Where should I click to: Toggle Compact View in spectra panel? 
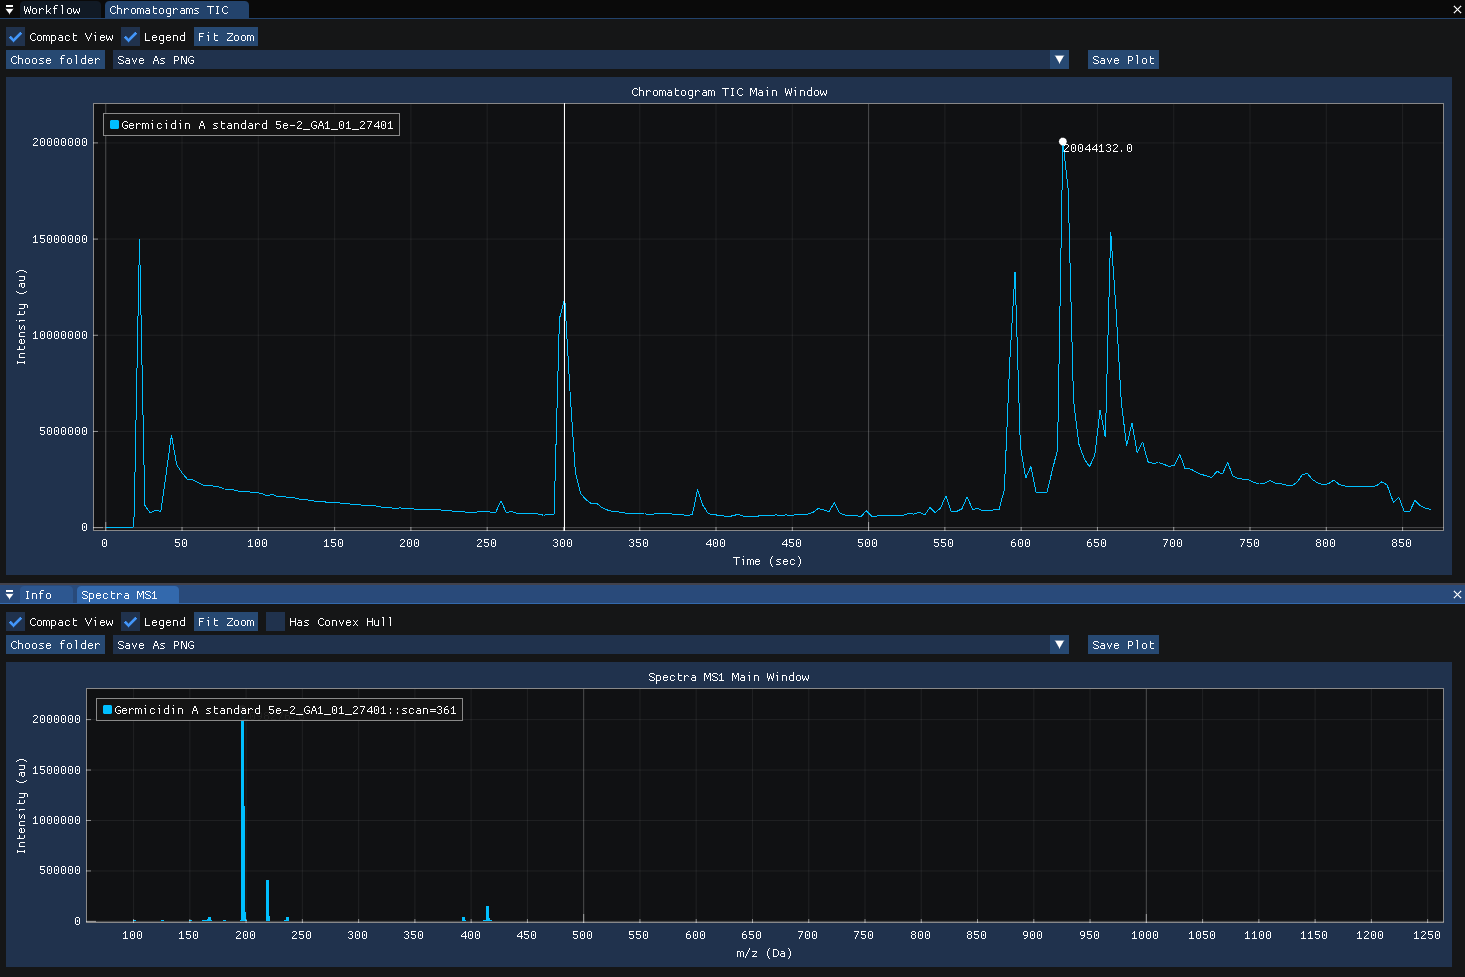(16, 622)
